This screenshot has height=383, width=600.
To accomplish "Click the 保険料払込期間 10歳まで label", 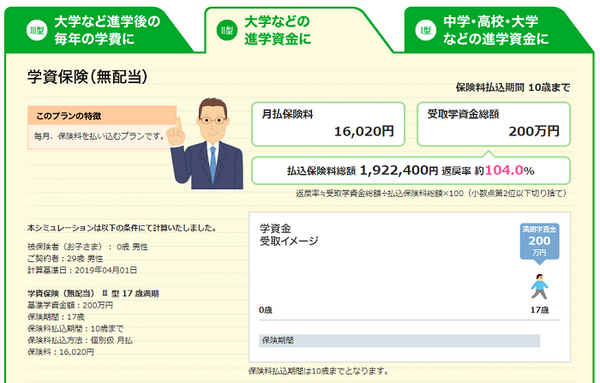I will 513,88.
